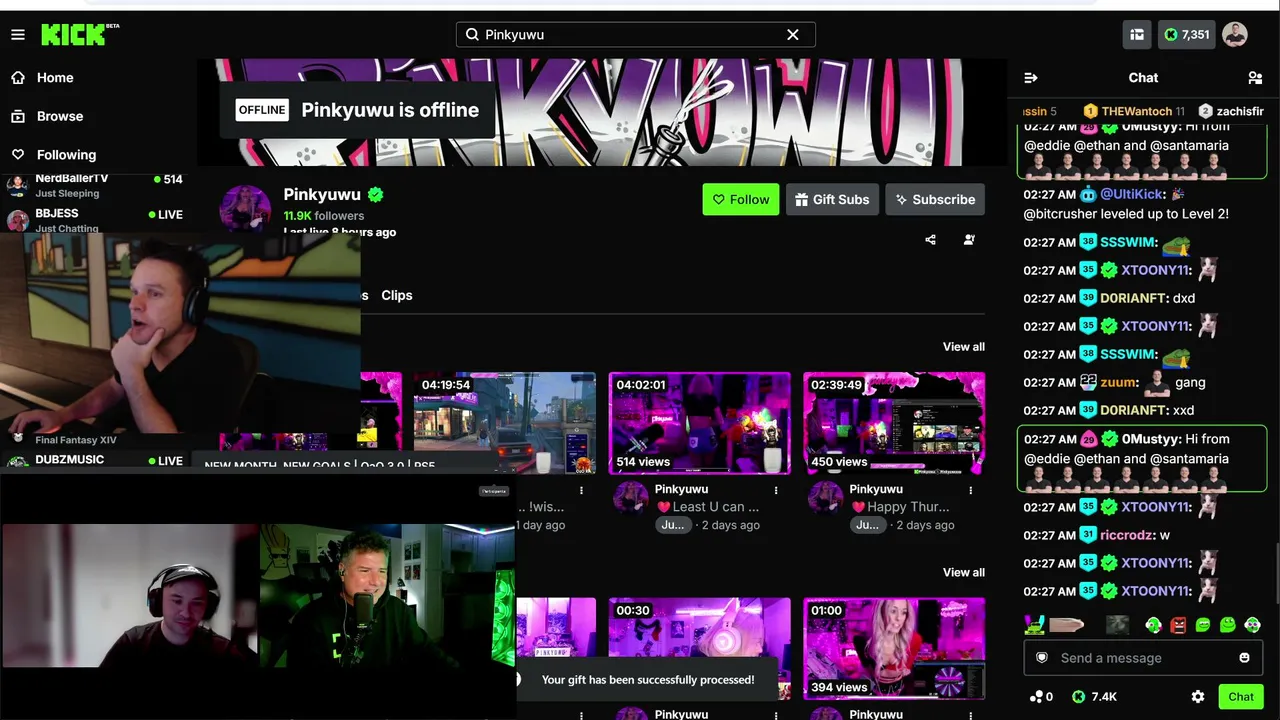Click the dark face emote
Screen dimensions: 1280x720
pyautogui.click(x=1118, y=625)
